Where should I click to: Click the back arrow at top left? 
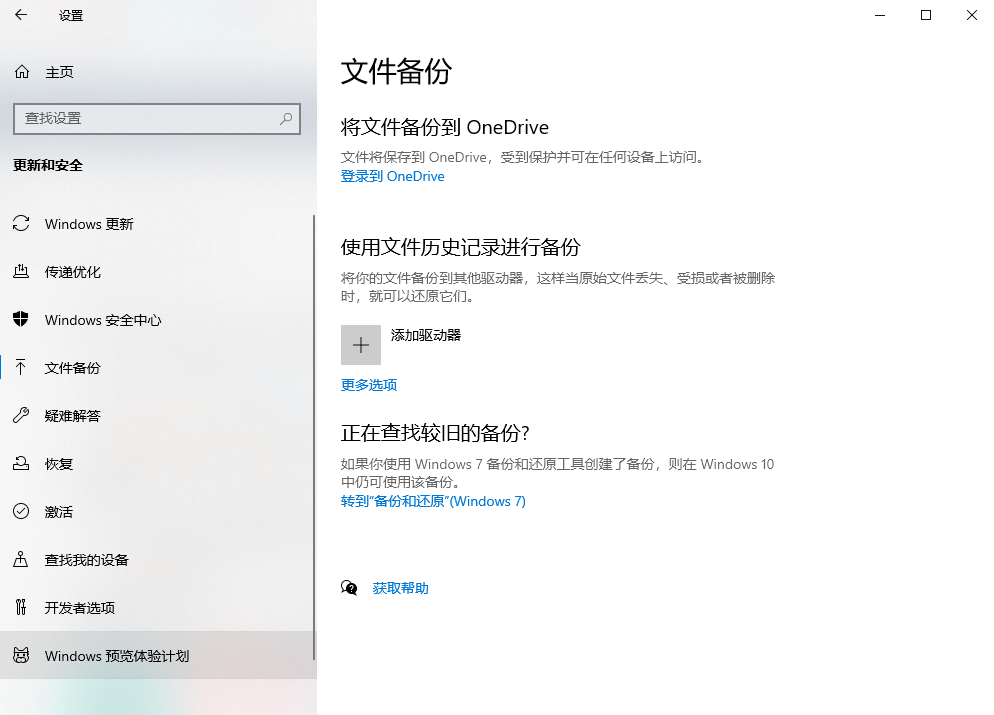tap(19, 15)
